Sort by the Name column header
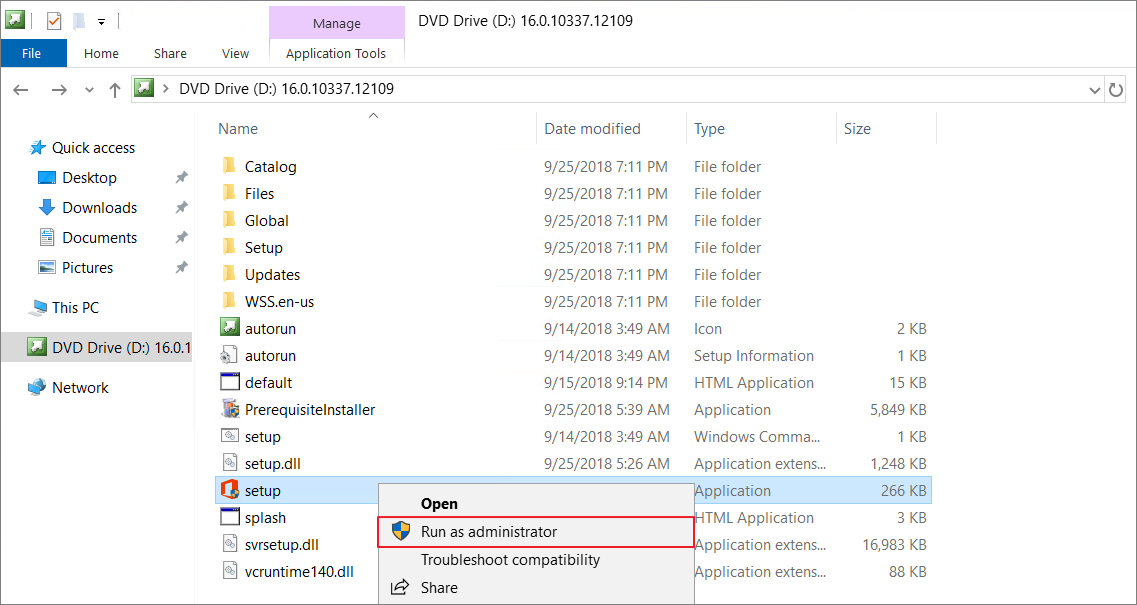The width and height of the screenshot is (1137, 605). [238, 128]
